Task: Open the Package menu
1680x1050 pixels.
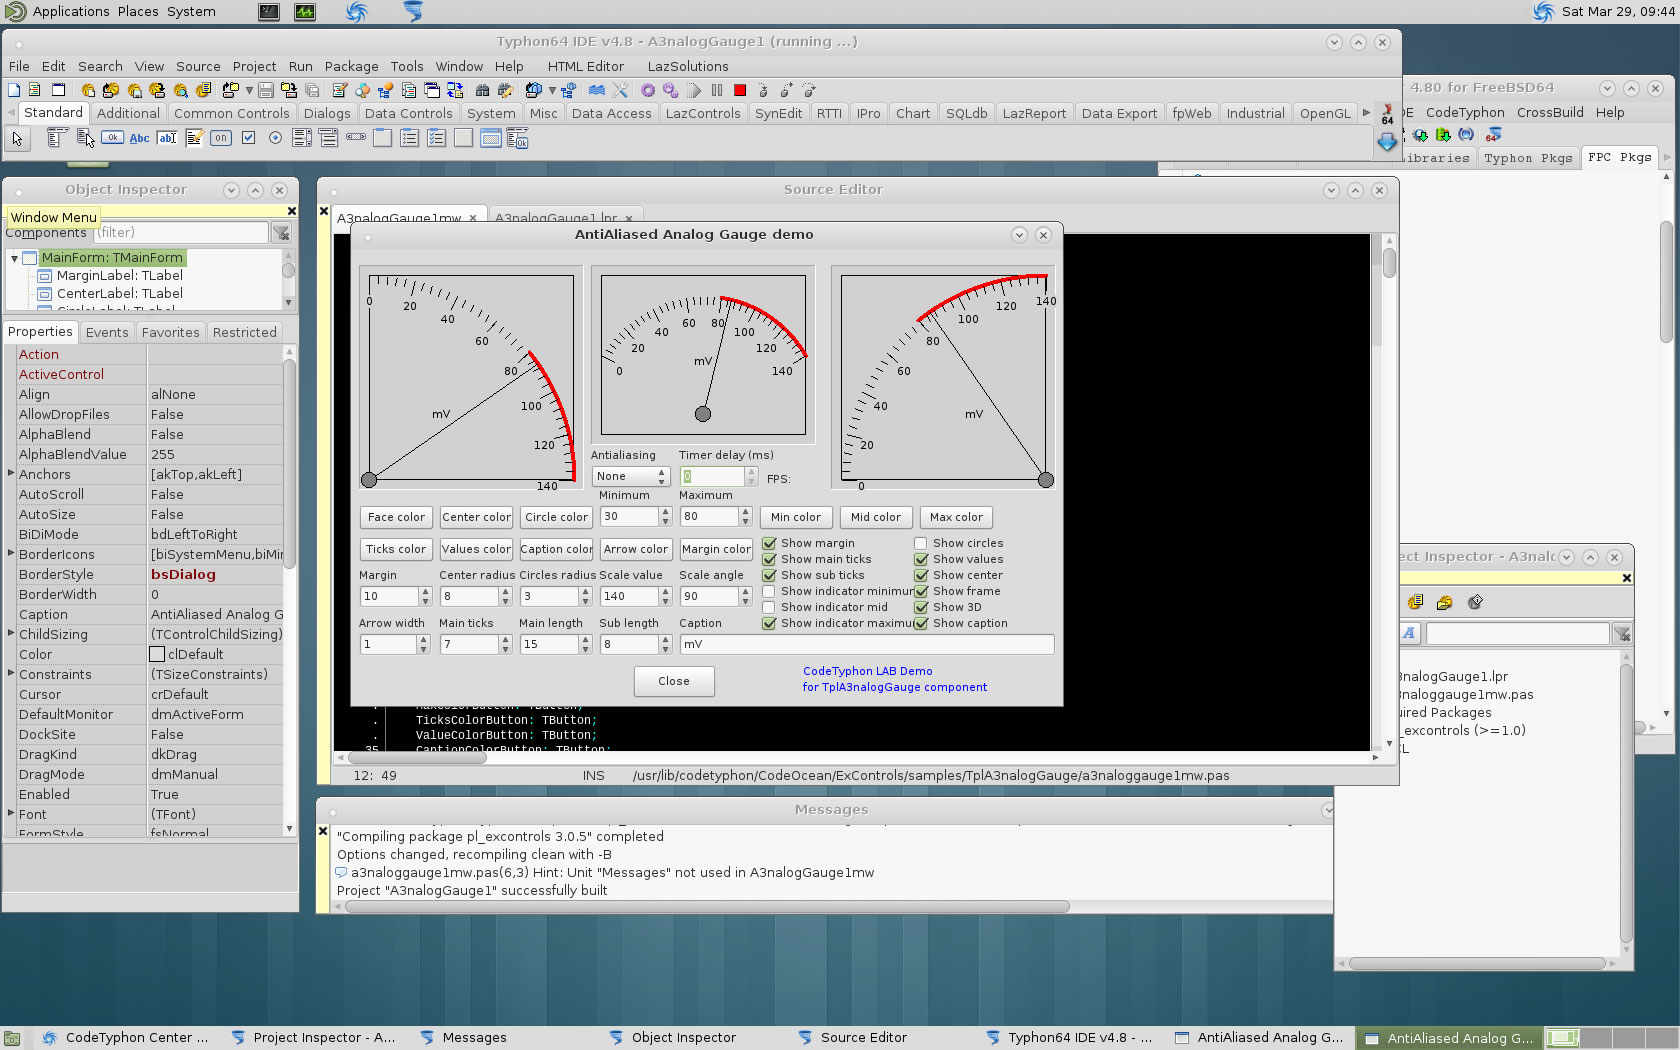Action: click(351, 66)
